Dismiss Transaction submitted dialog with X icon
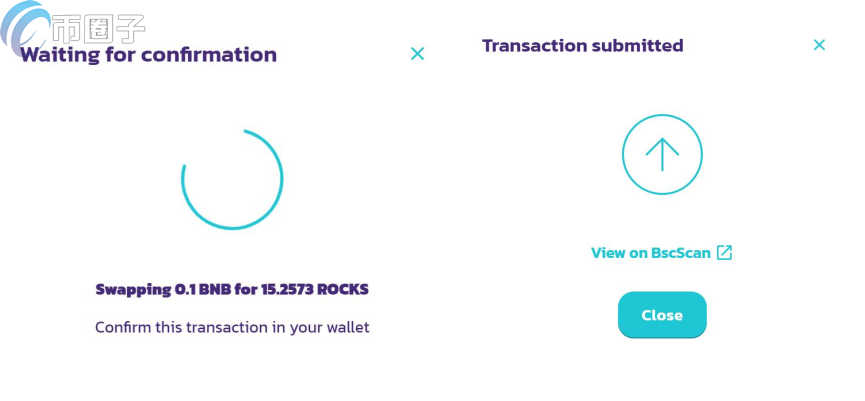 pyautogui.click(x=819, y=45)
